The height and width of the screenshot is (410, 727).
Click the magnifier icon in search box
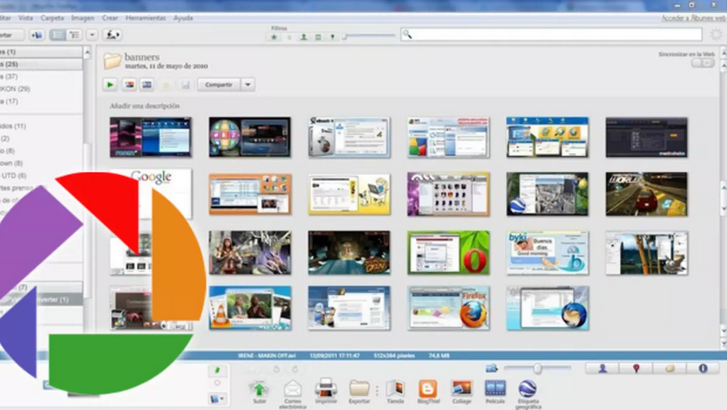(x=408, y=34)
